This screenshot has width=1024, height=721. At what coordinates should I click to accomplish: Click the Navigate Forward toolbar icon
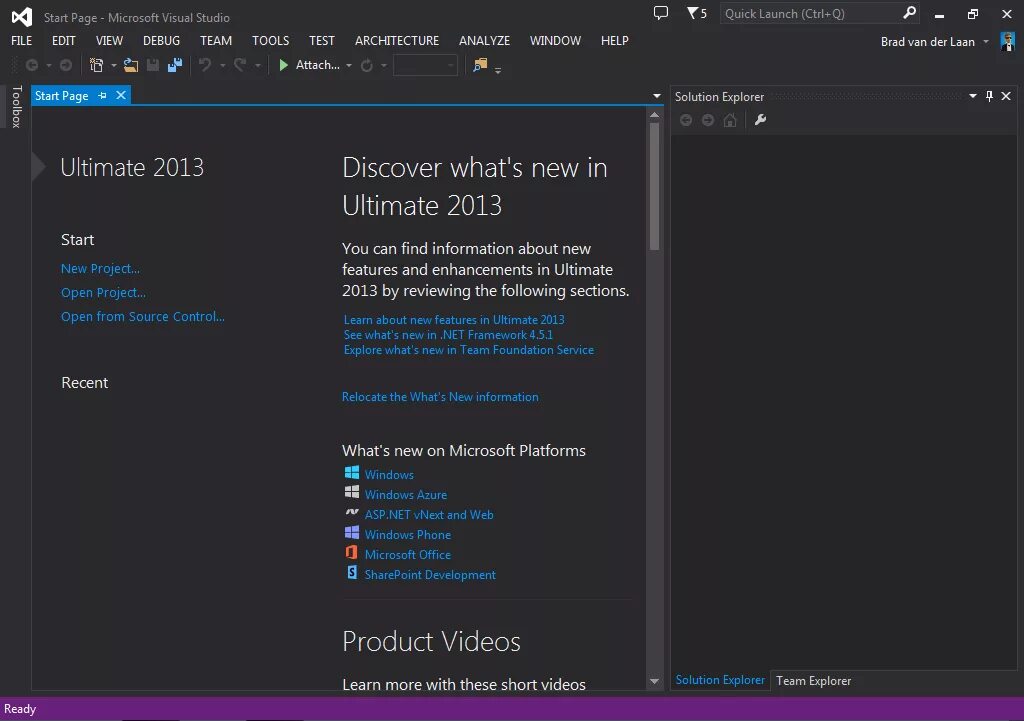(66, 65)
